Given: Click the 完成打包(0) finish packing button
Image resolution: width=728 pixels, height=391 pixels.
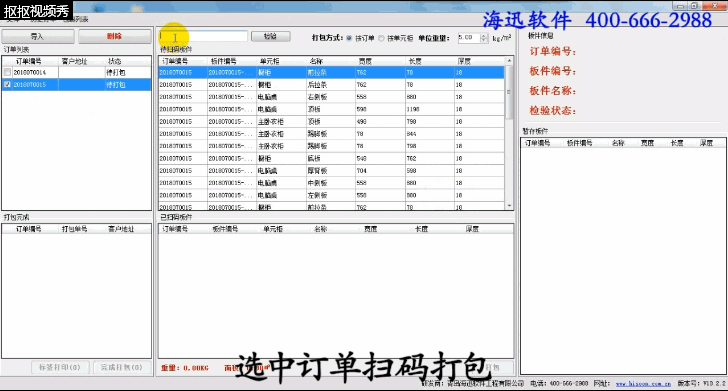Looking at the screenshot, I should point(122,367).
